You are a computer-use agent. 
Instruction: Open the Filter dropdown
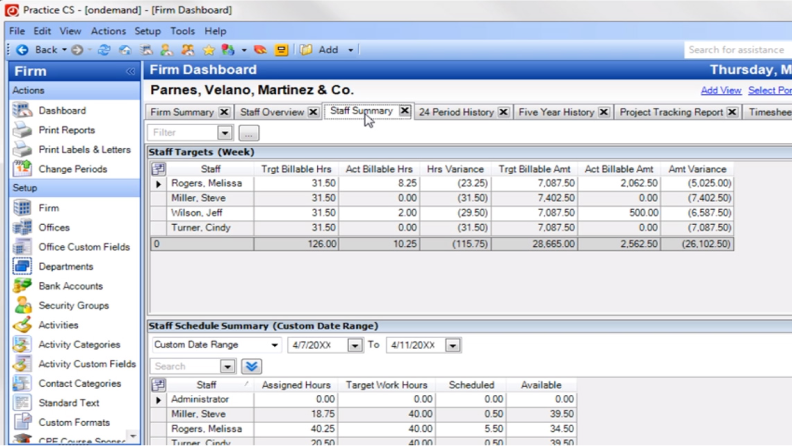(224, 133)
